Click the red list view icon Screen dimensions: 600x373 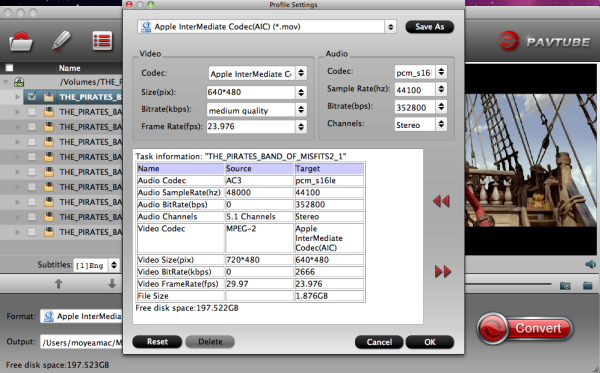point(102,41)
